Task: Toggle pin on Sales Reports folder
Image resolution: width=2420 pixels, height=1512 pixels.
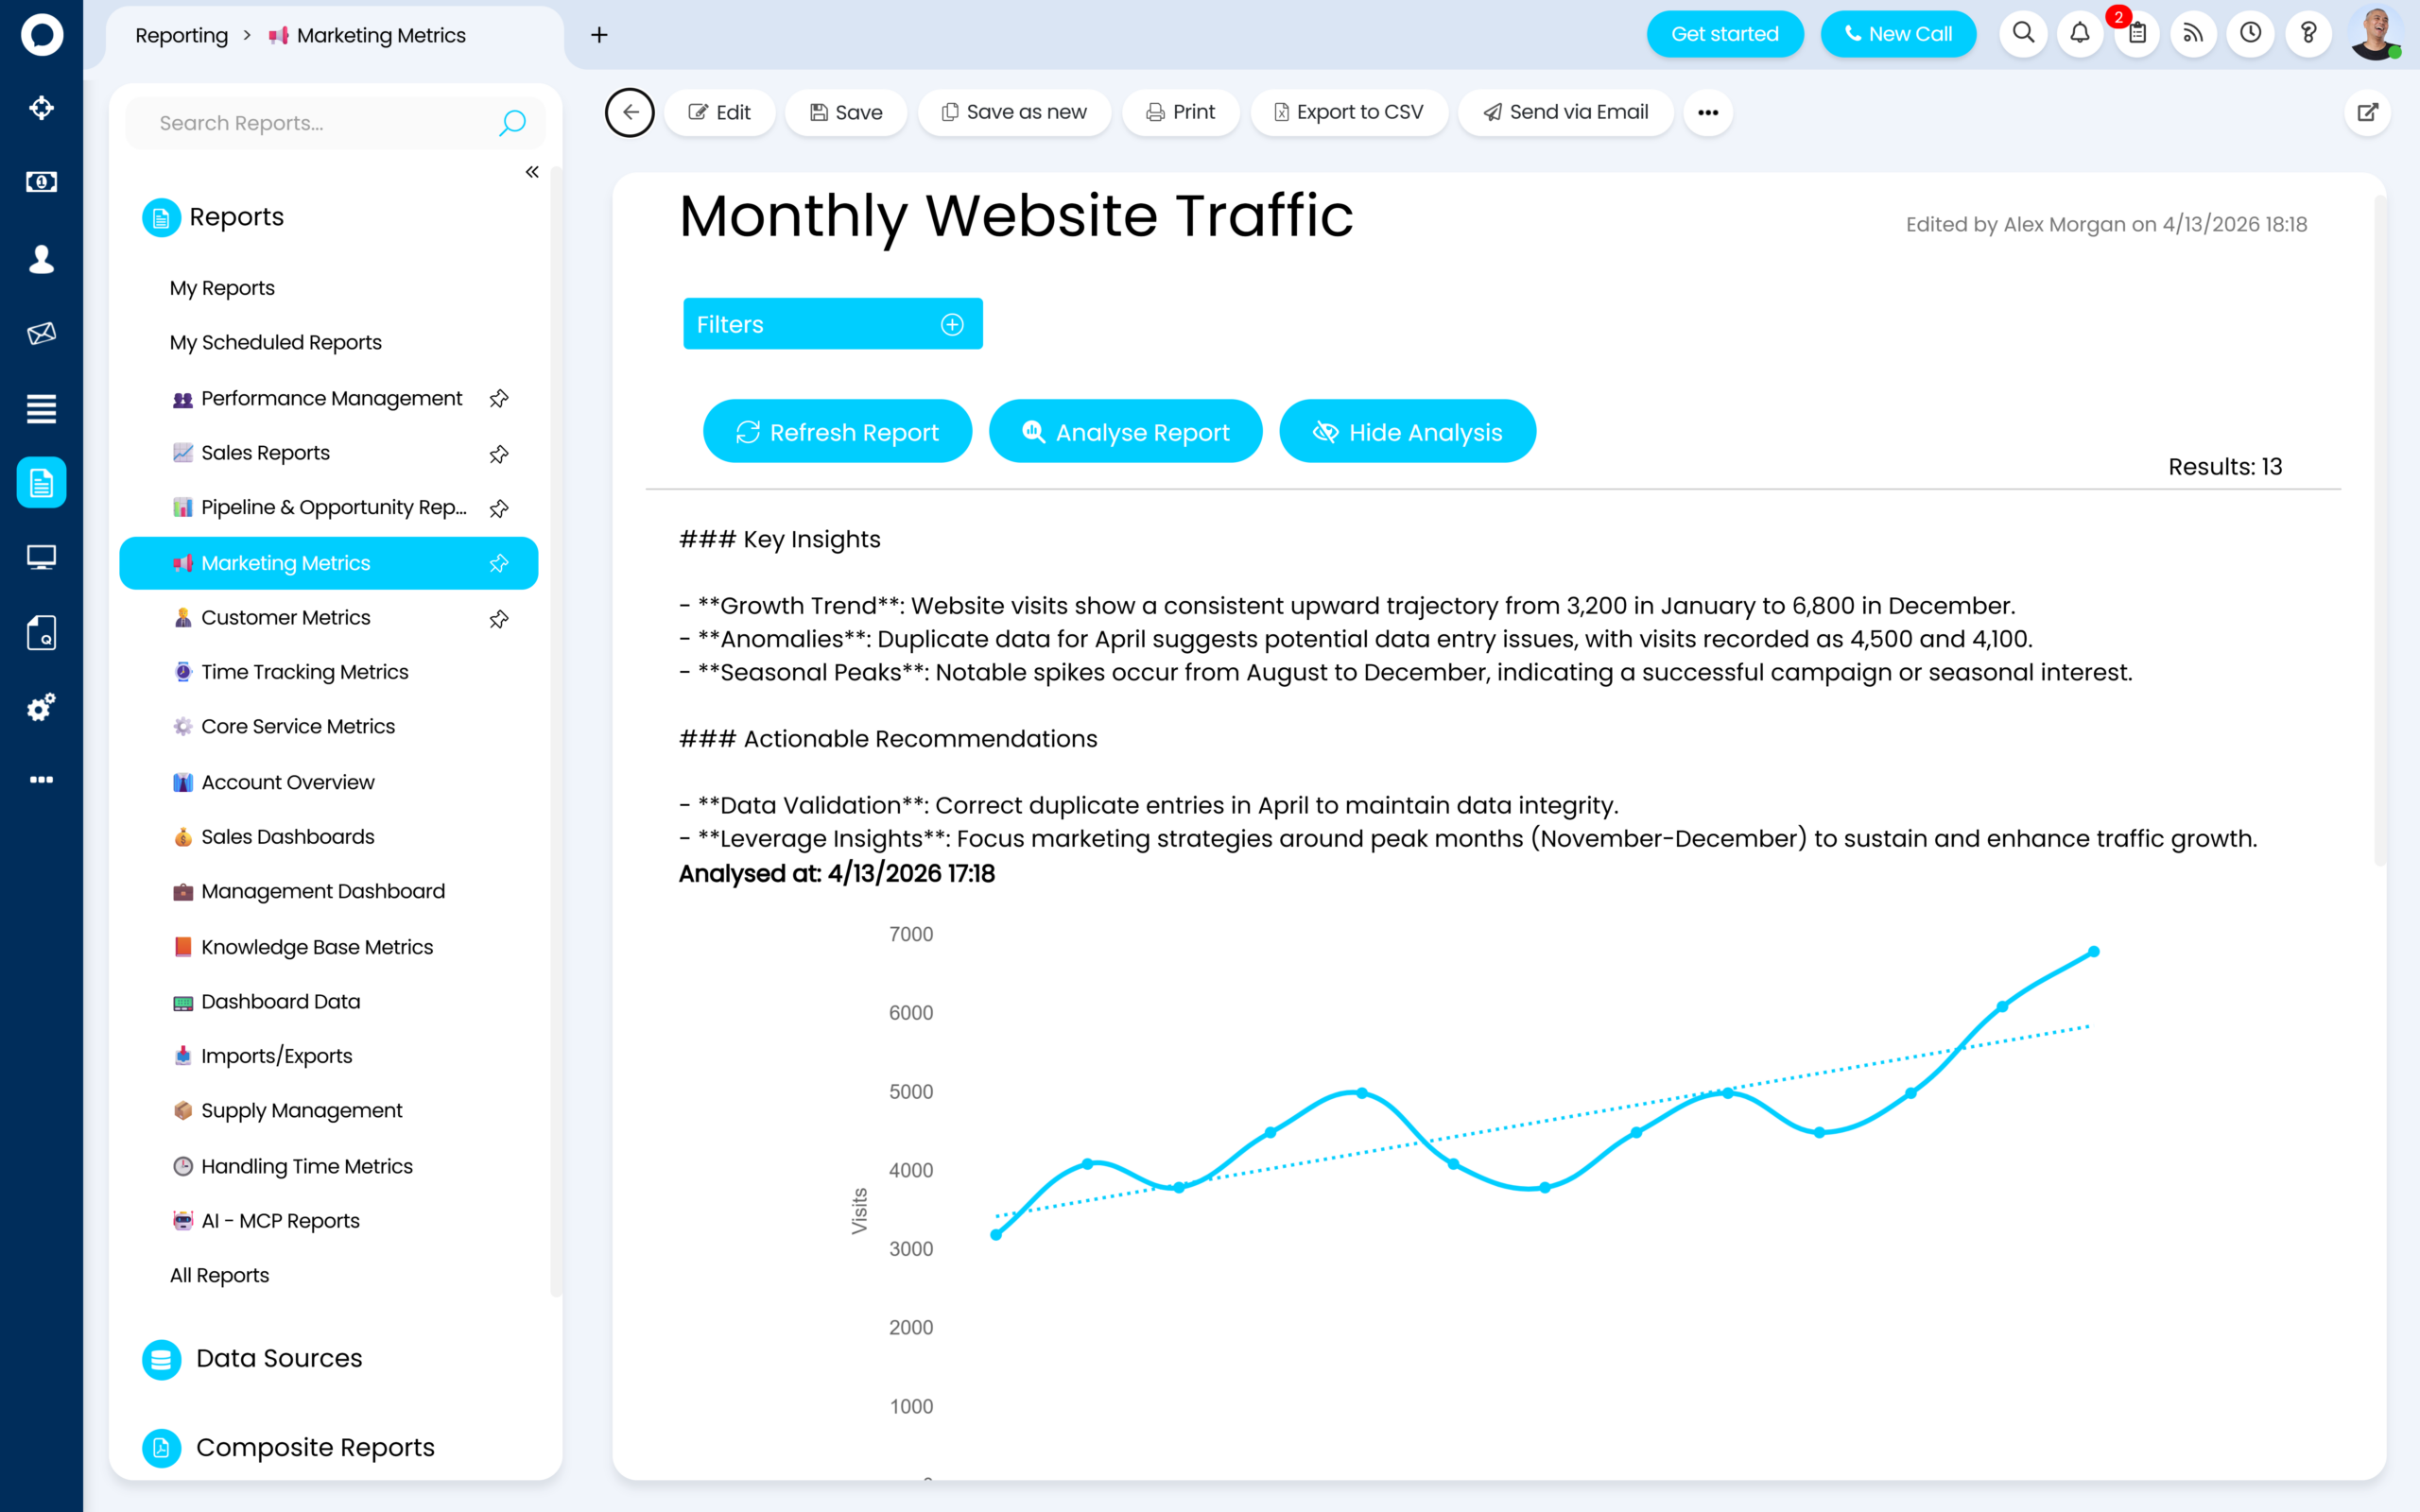Action: (x=499, y=454)
